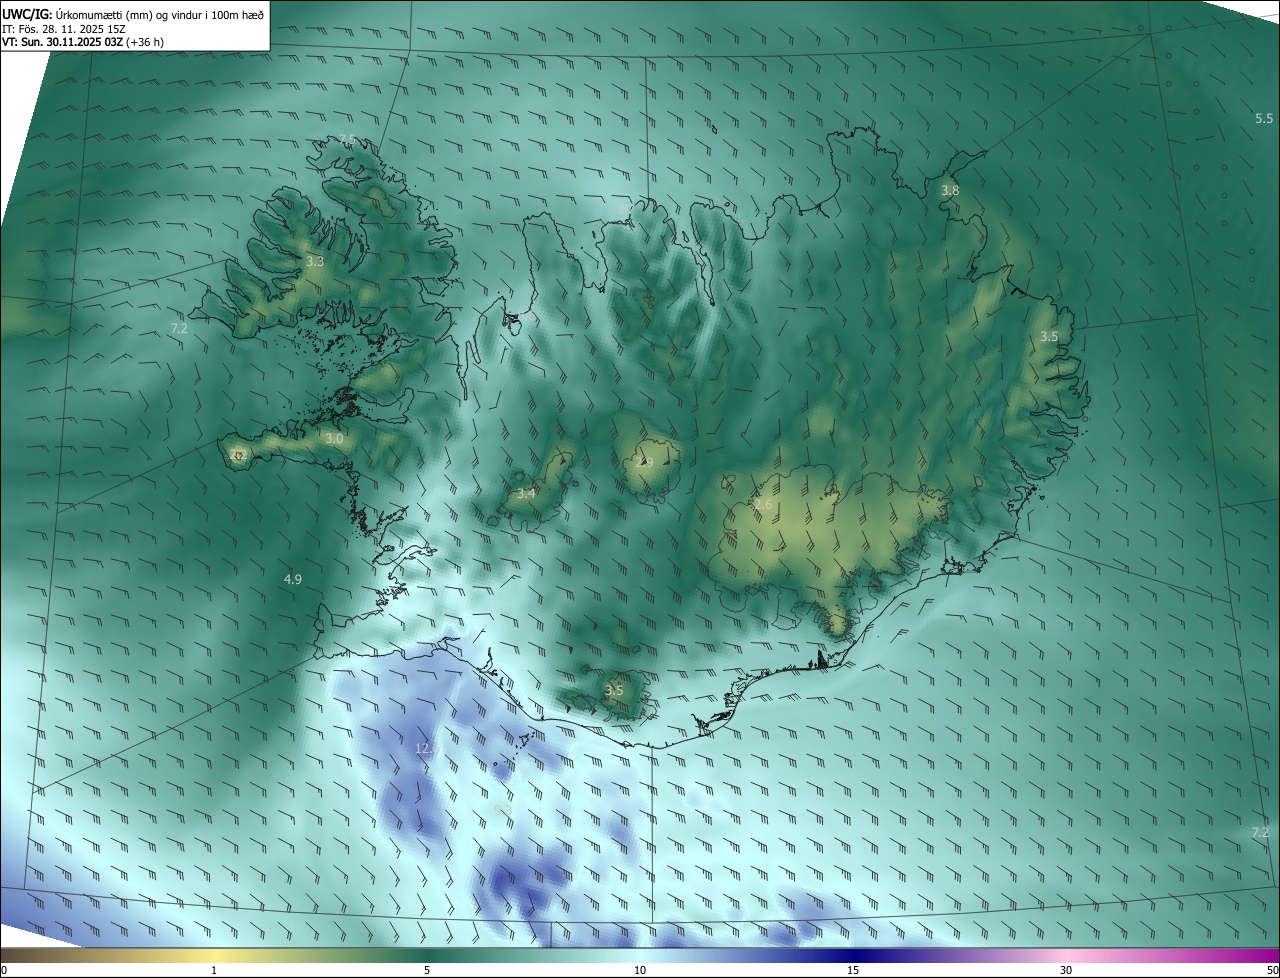Click the 7.2 value in the southeast sea corner
The height and width of the screenshot is (978, 1280).
point(1260,832)
